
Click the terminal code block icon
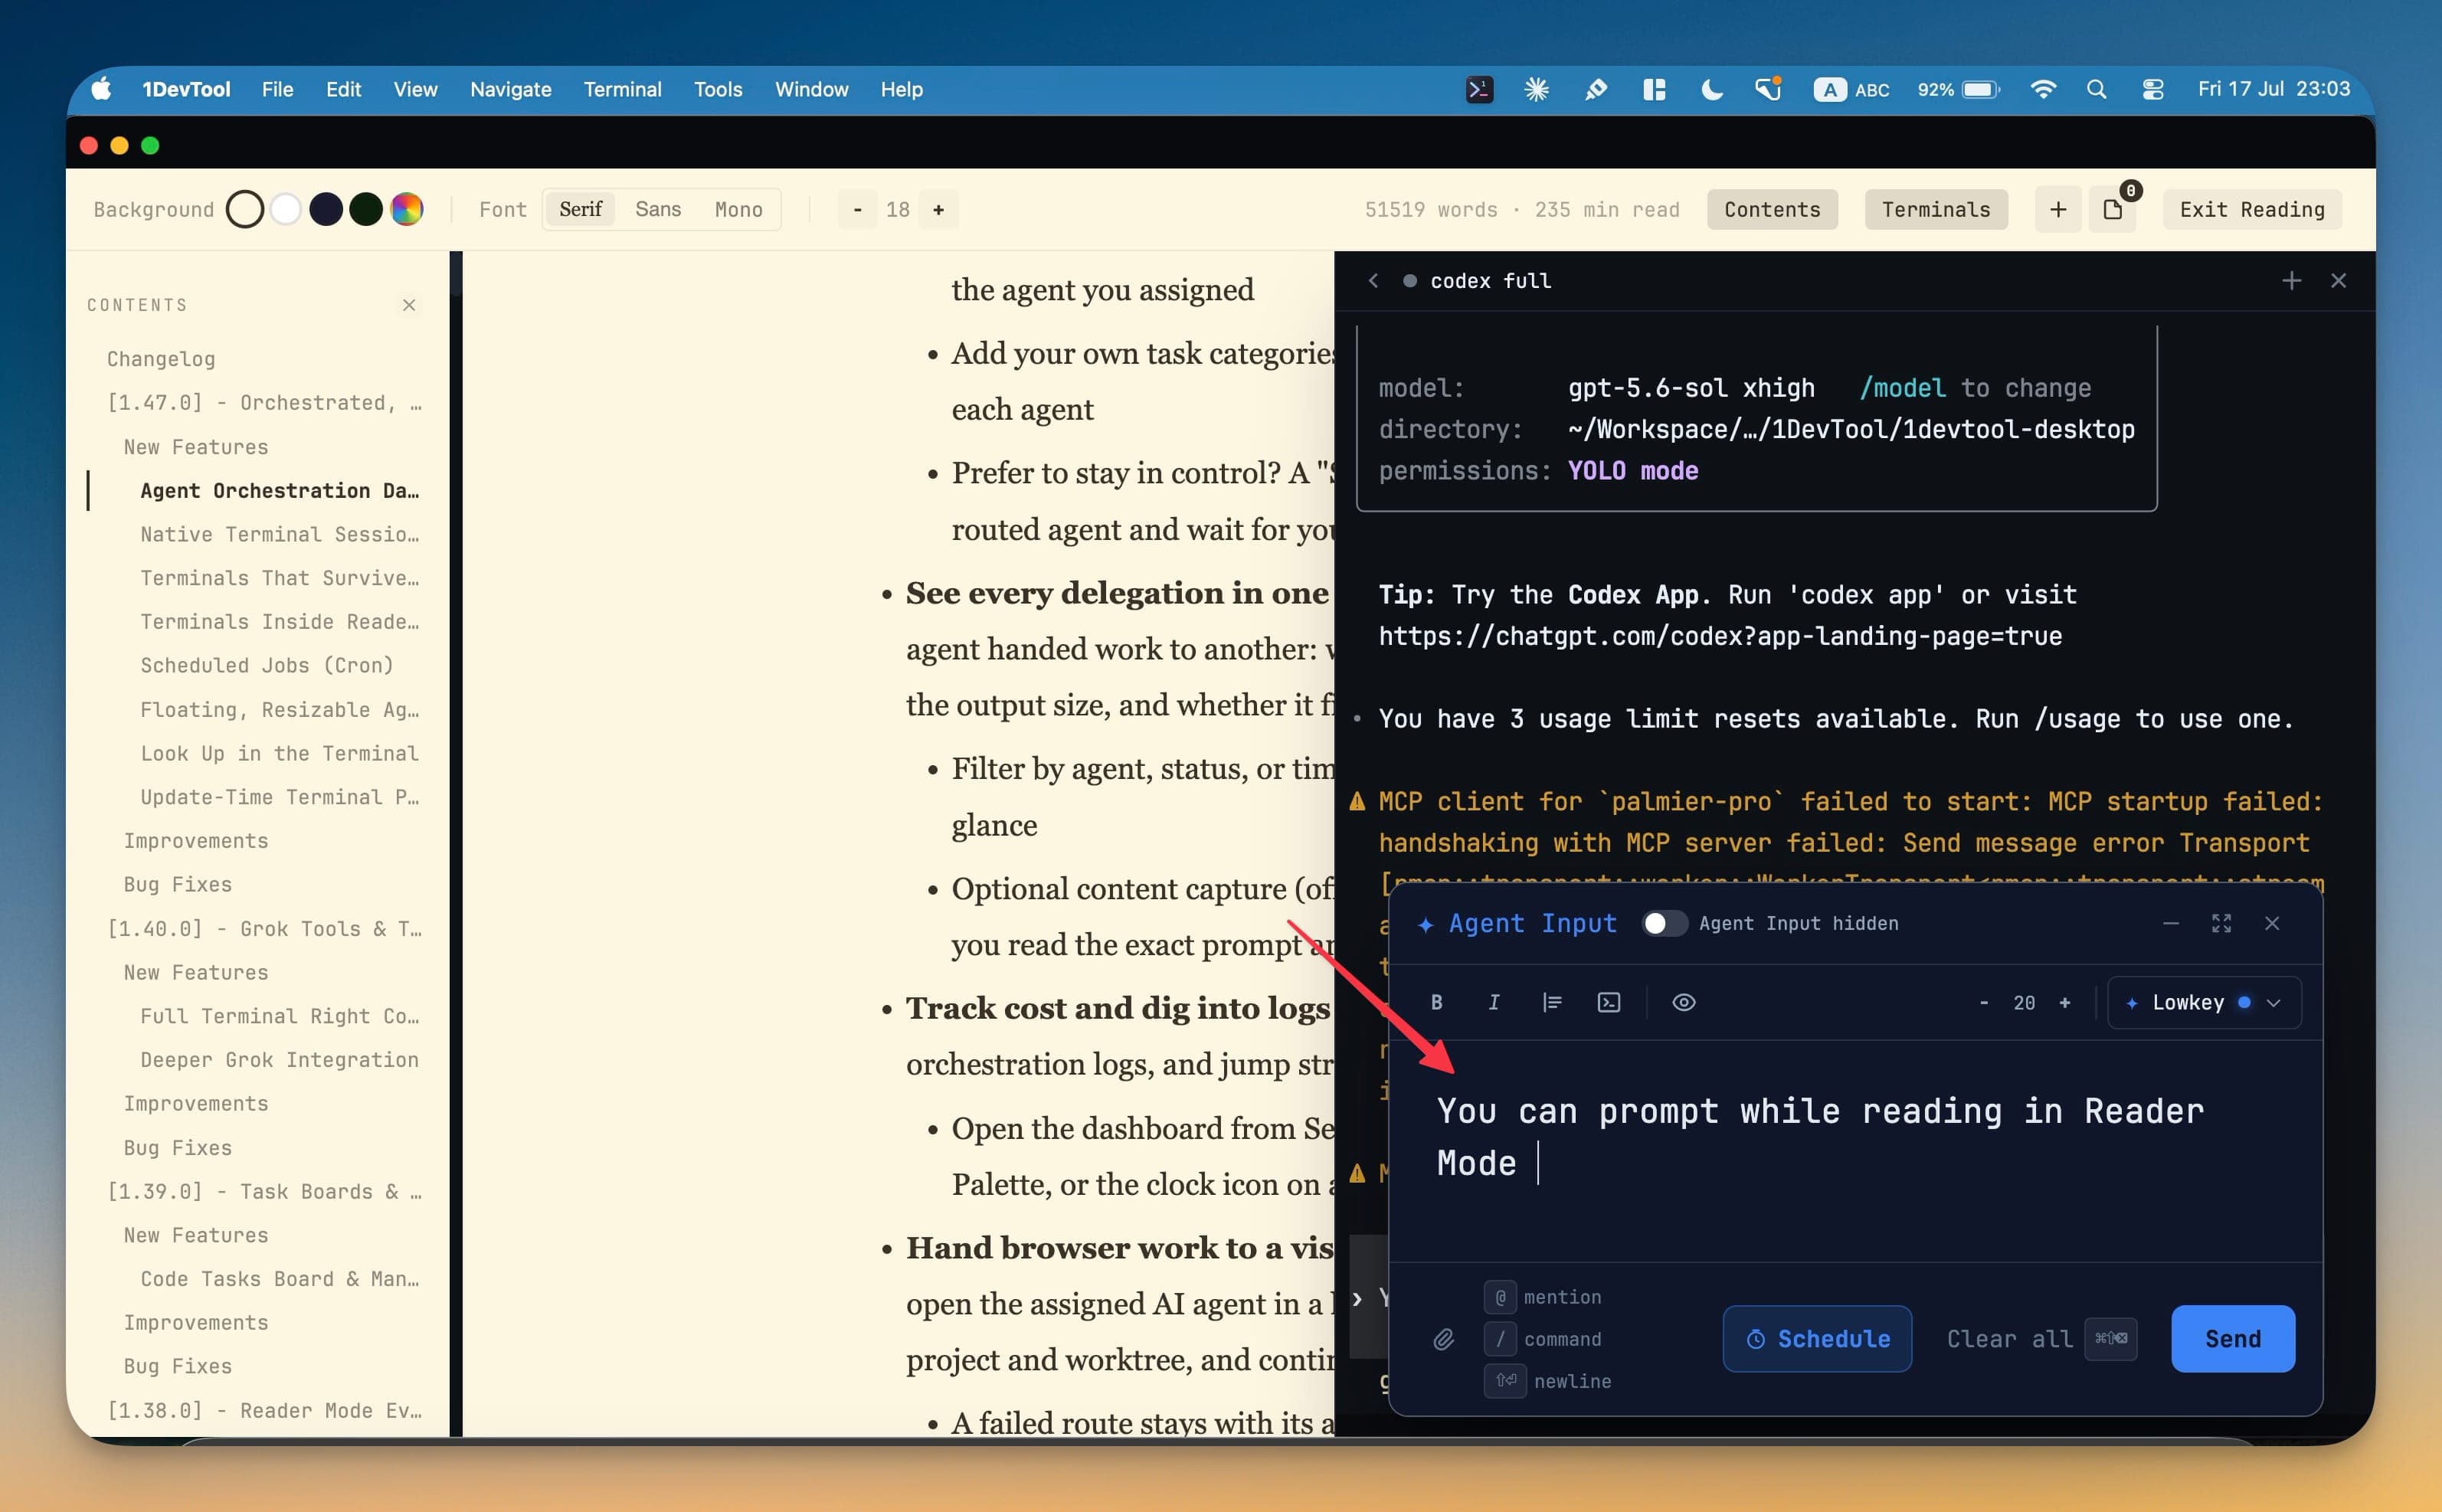tap(1608, 1002)
